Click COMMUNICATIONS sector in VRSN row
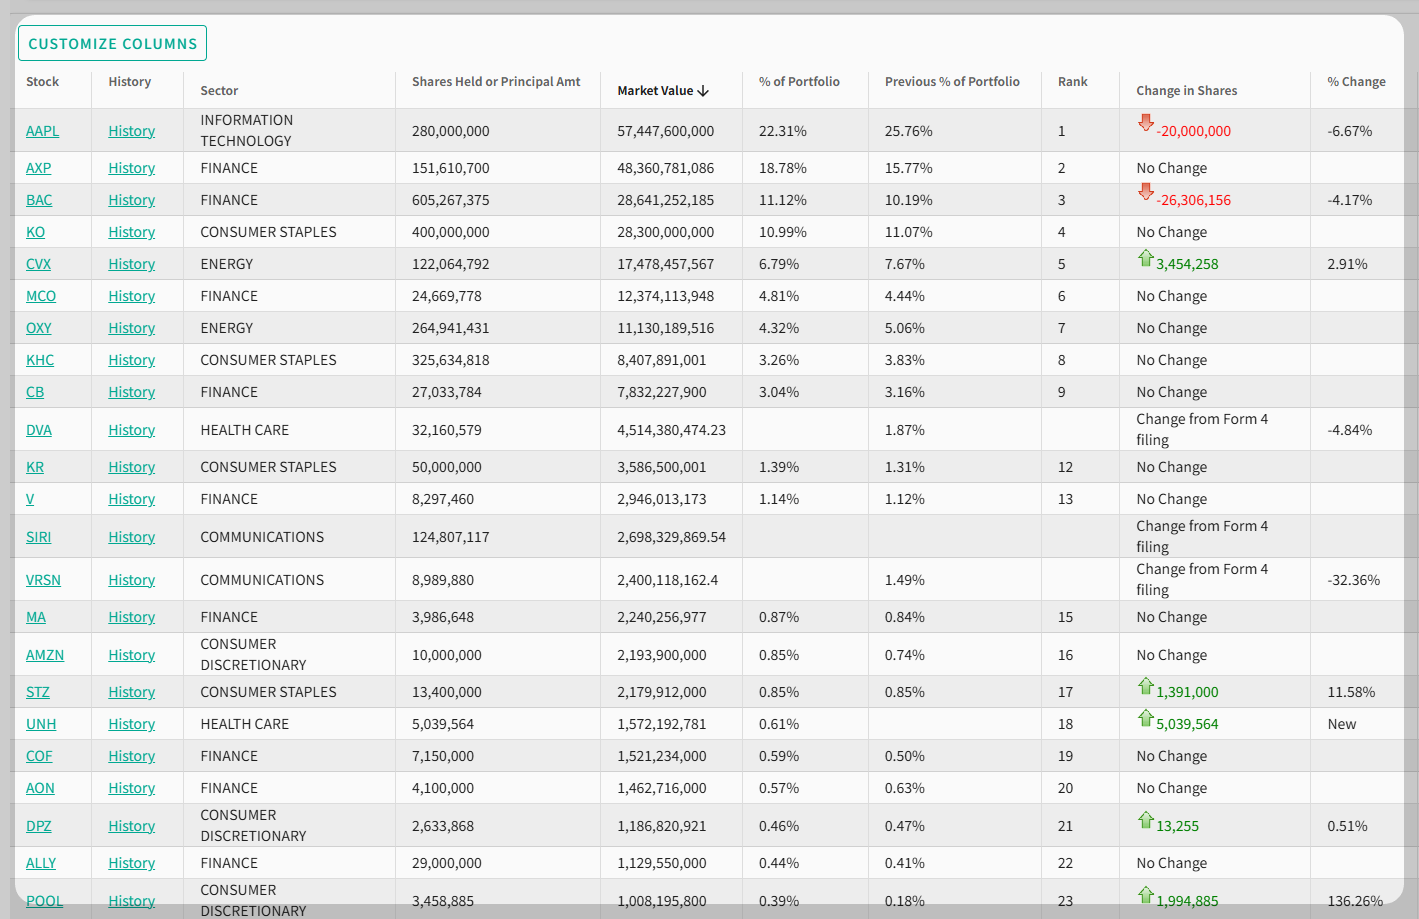Image resolution: width=1419 pixels, height=919 pixels. point(262,580)
